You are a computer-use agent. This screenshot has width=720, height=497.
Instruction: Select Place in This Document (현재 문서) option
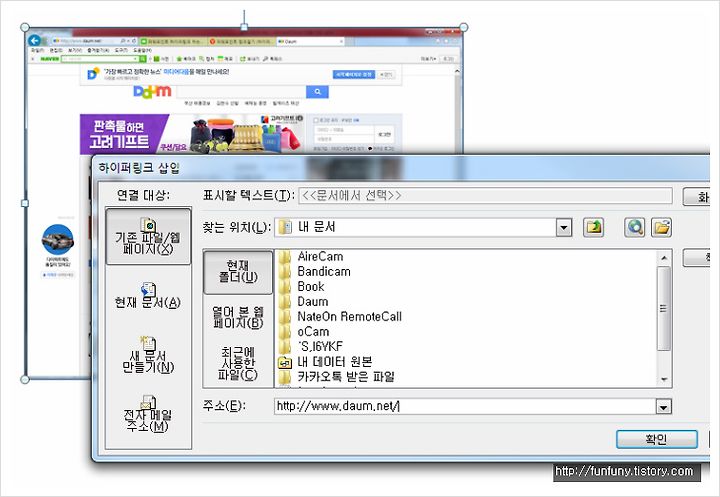(148, 296)
